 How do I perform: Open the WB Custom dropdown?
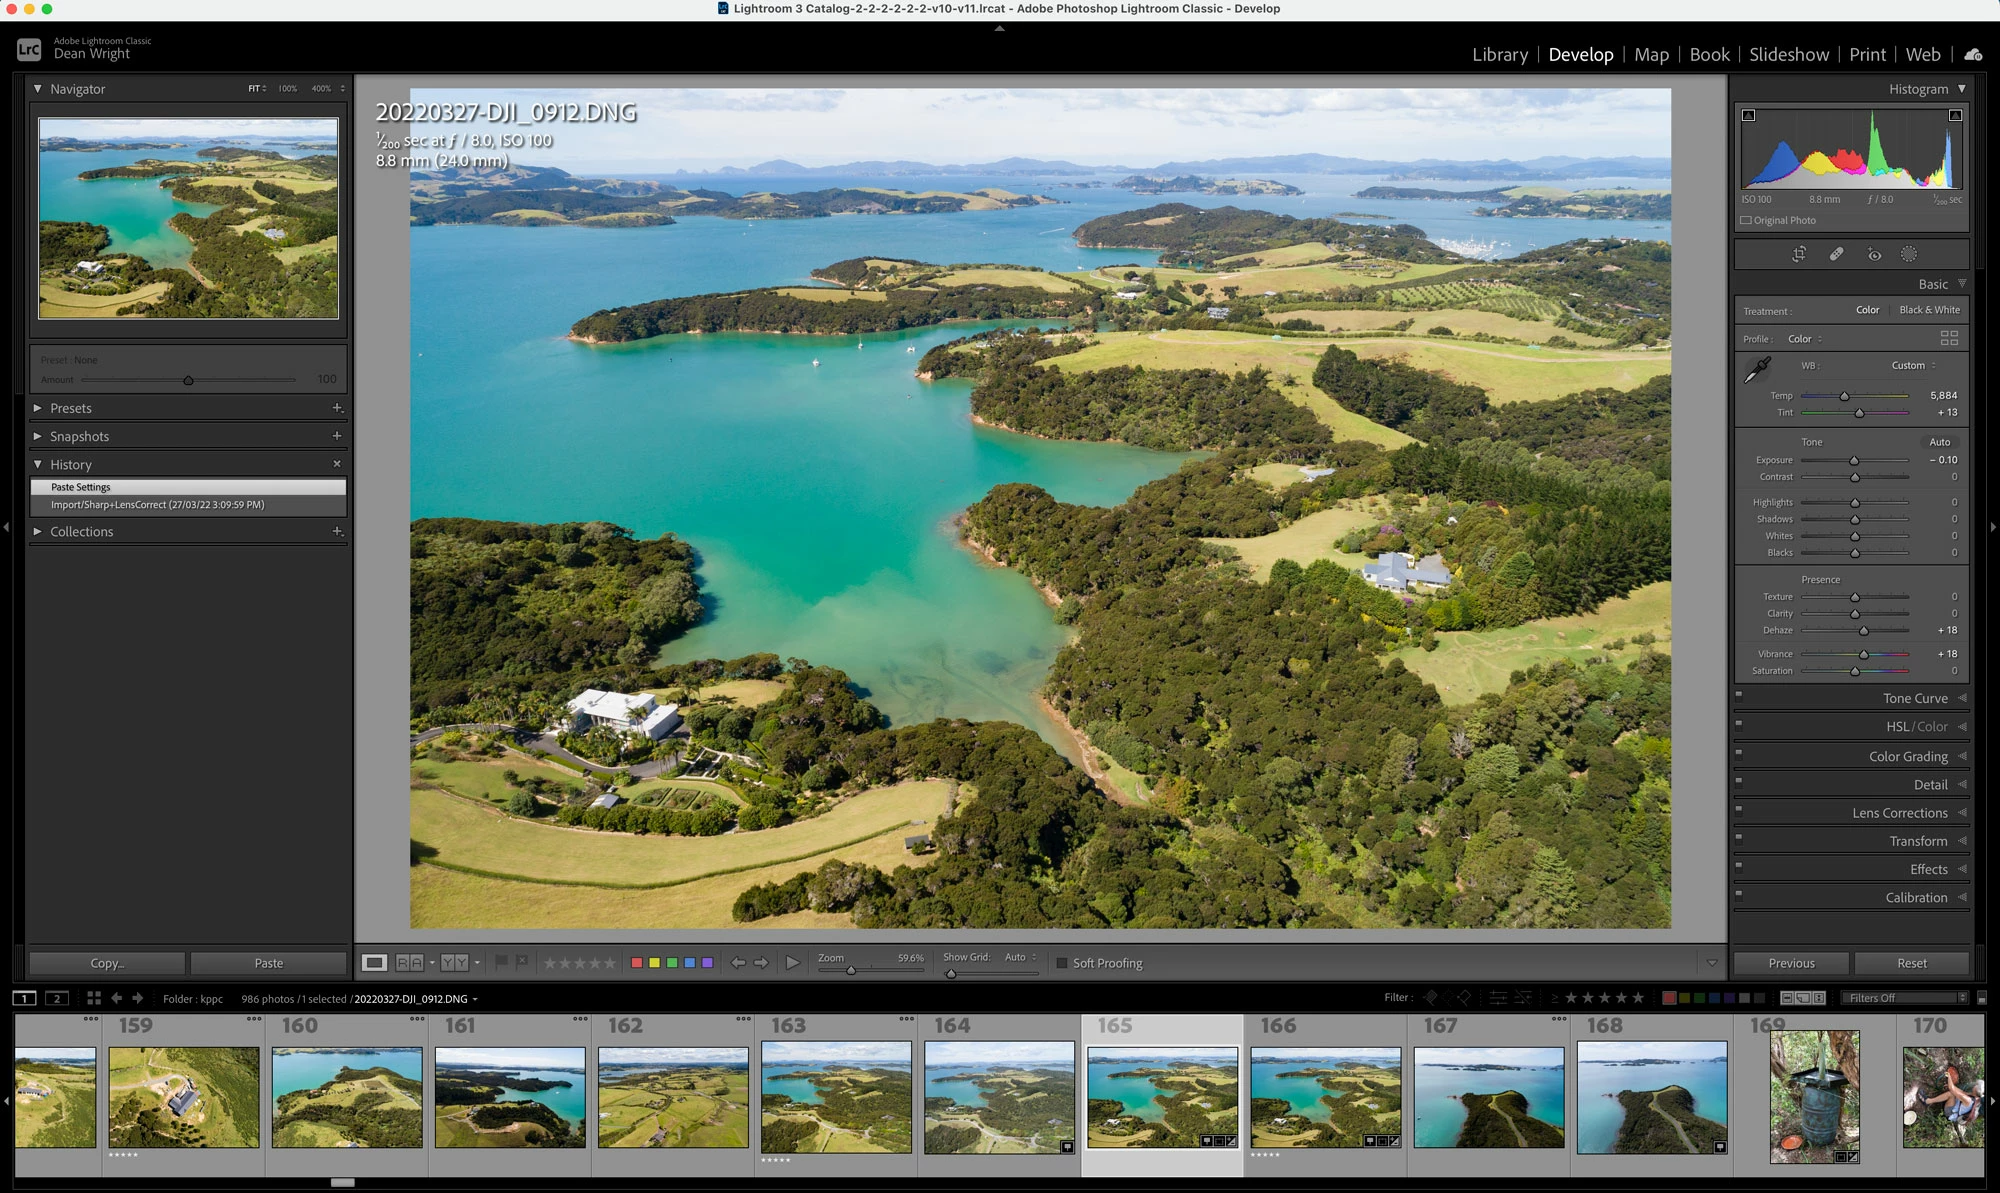pos(1913,365)
